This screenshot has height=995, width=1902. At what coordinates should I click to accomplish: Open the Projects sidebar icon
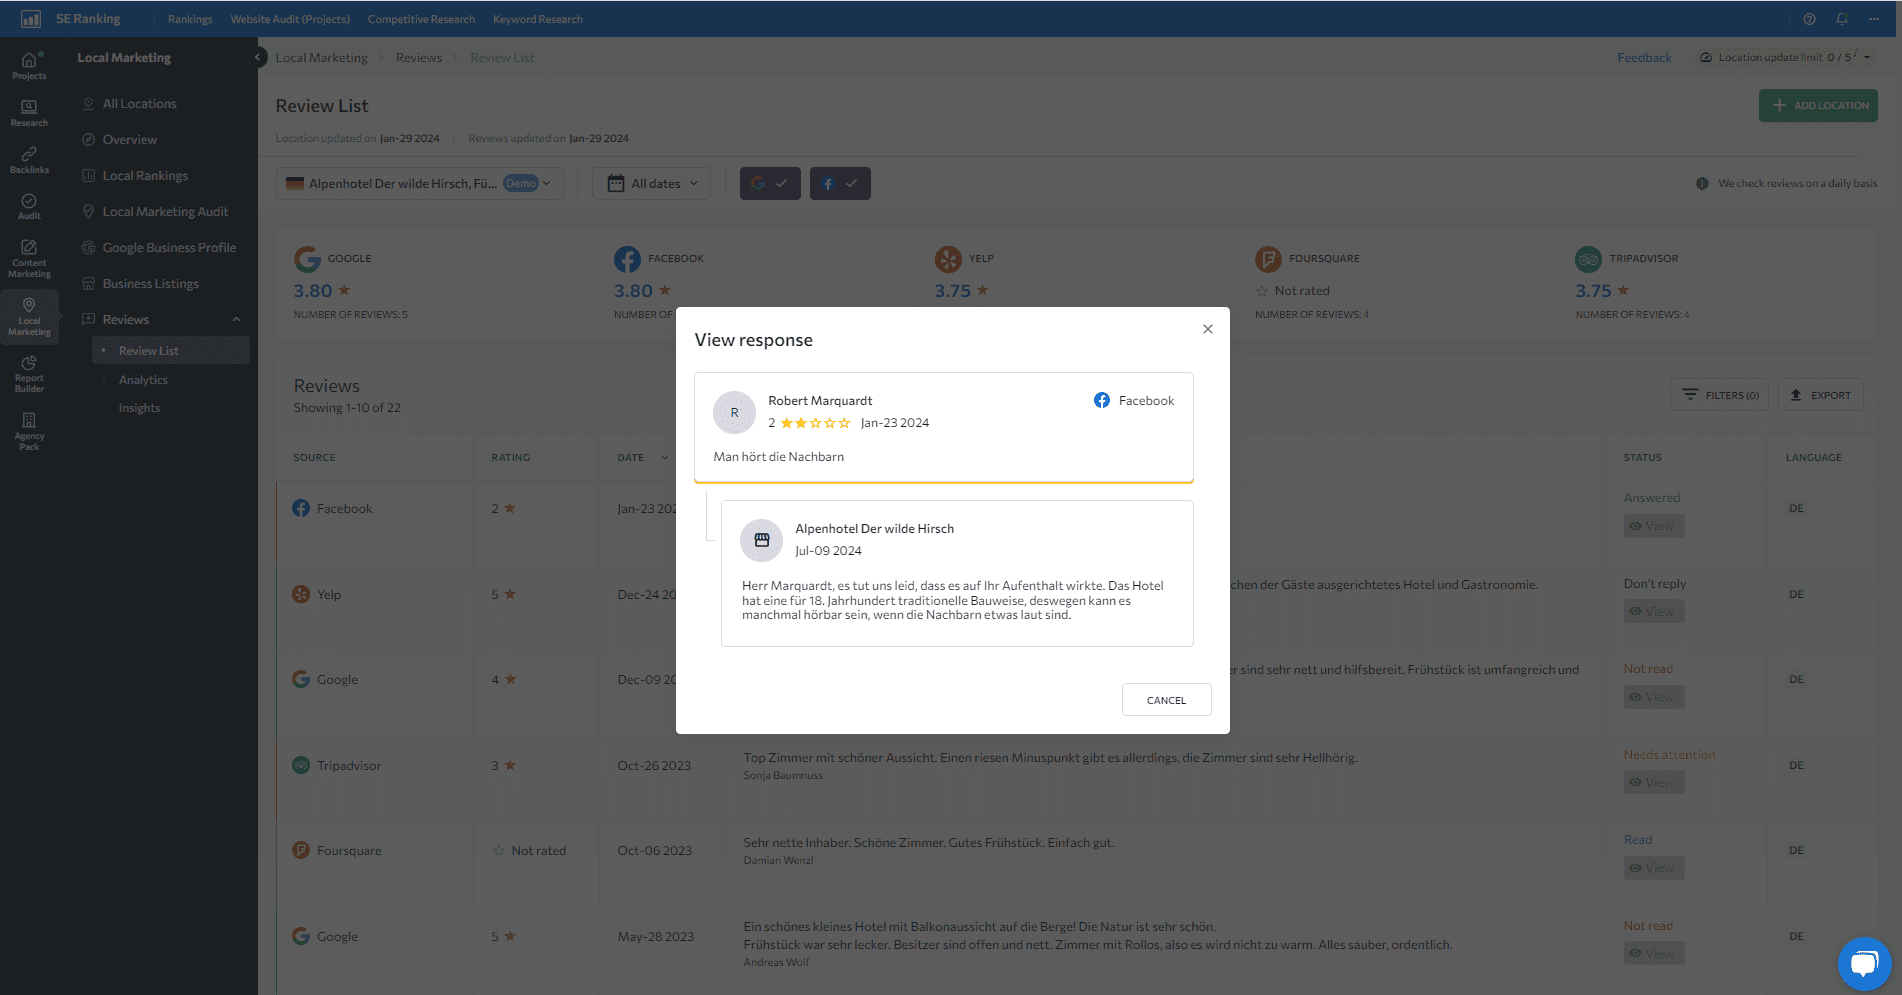29,65
